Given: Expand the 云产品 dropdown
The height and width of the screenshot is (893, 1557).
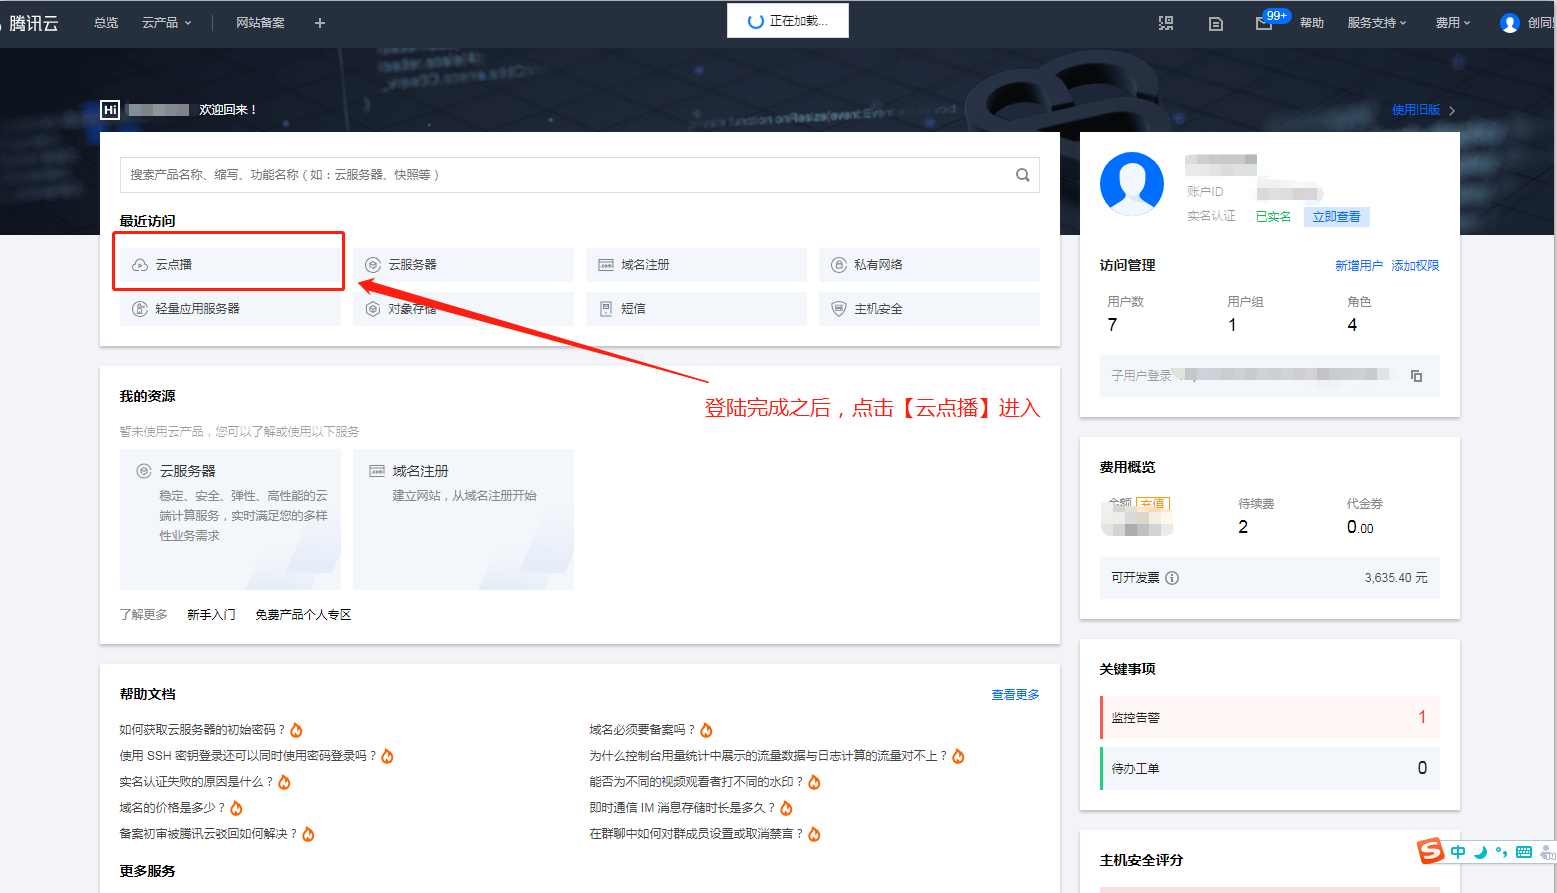Looking at the screenshot, I should point(166,23).
